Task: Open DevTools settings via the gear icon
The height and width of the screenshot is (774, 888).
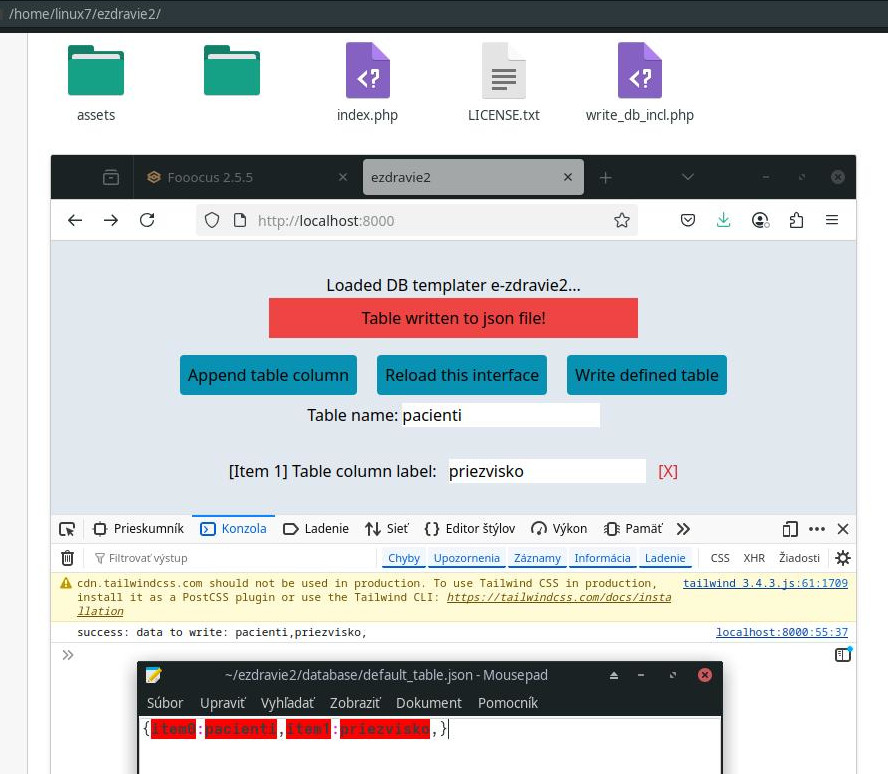Action: click(x=843, y=558)
